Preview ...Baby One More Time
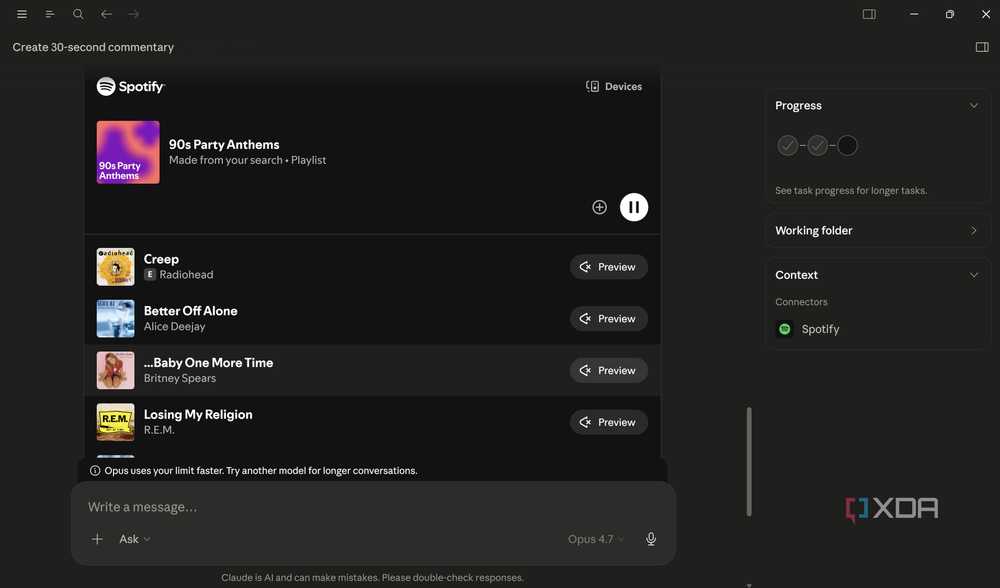This screenshot has height=588, width=1000. tap(608, 371)
